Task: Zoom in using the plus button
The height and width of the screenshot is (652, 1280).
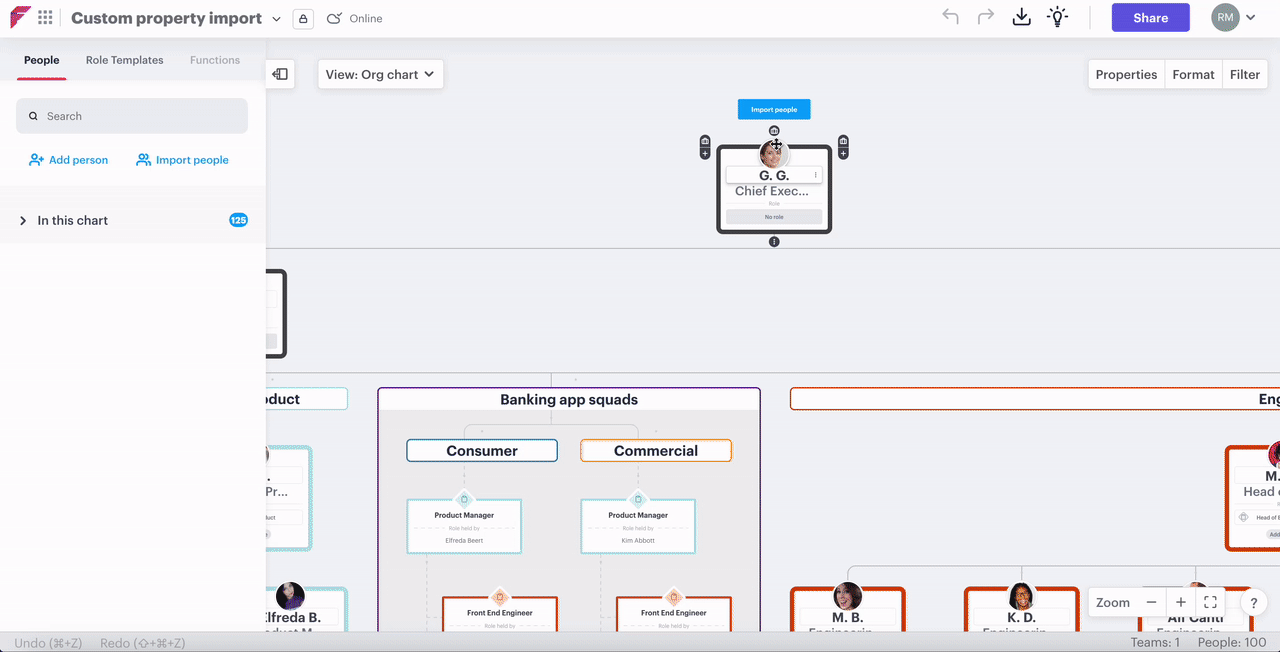Action: 1181,602
